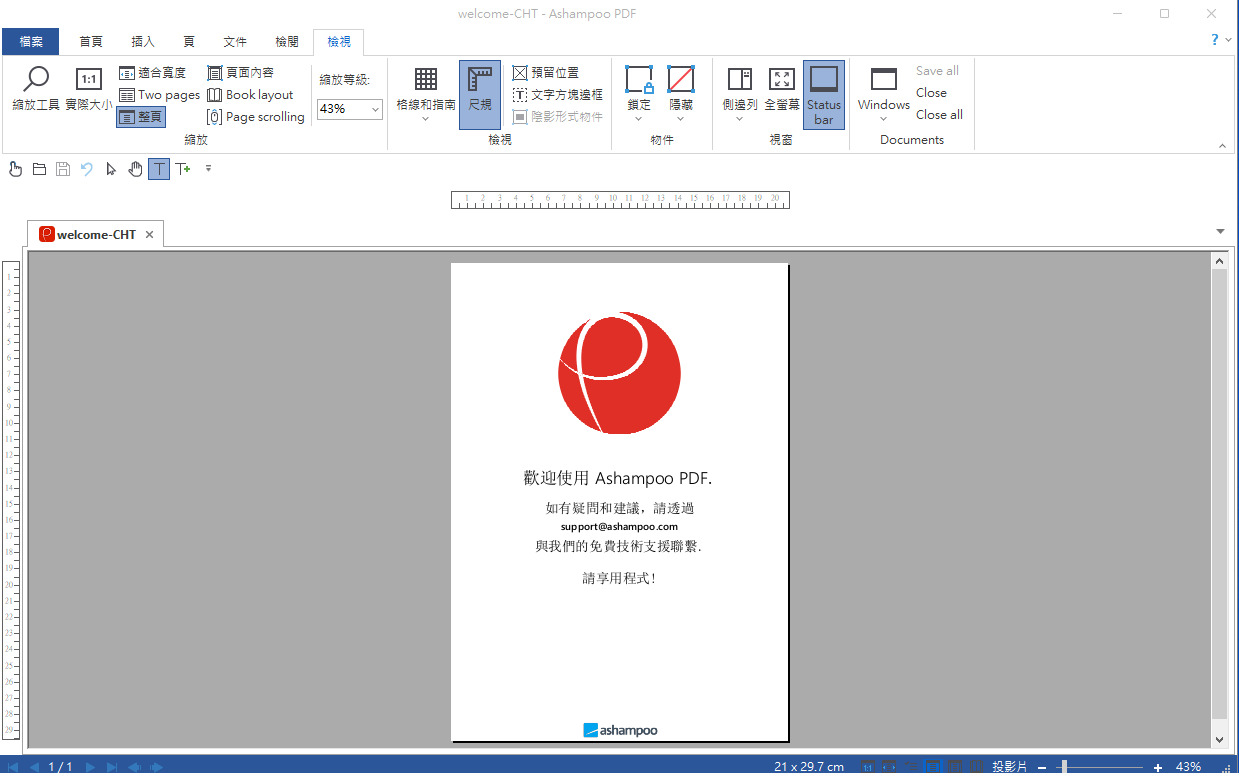Viewport: 1239px width, 773px height.
Task: Go to next page arrow
Action: click(x=90, y=766)
